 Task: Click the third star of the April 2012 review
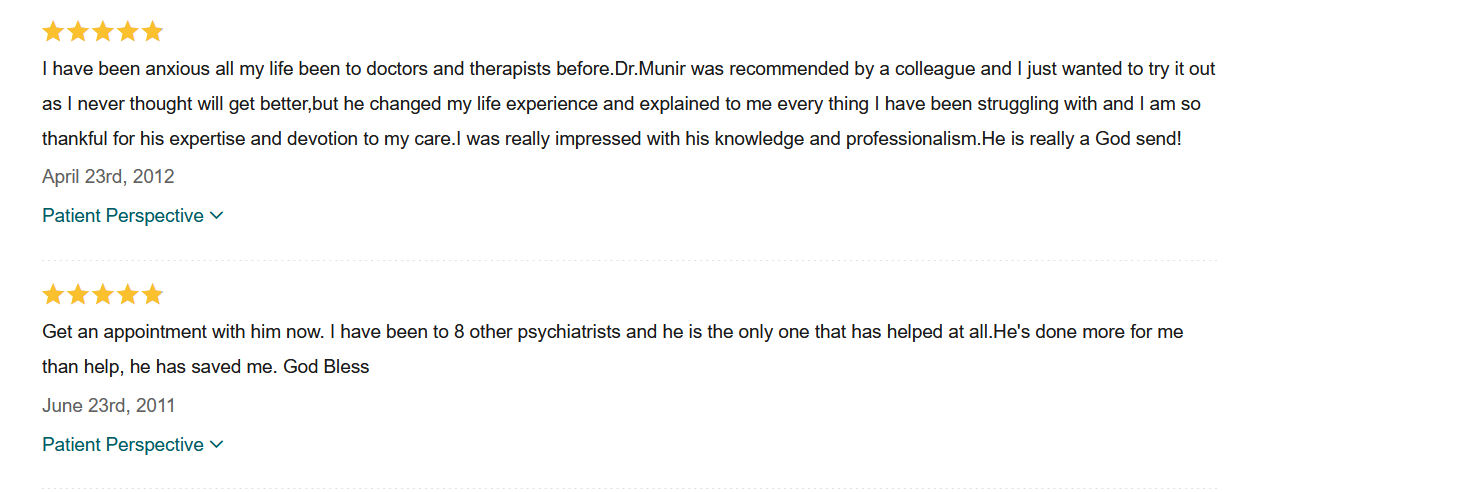103,32
